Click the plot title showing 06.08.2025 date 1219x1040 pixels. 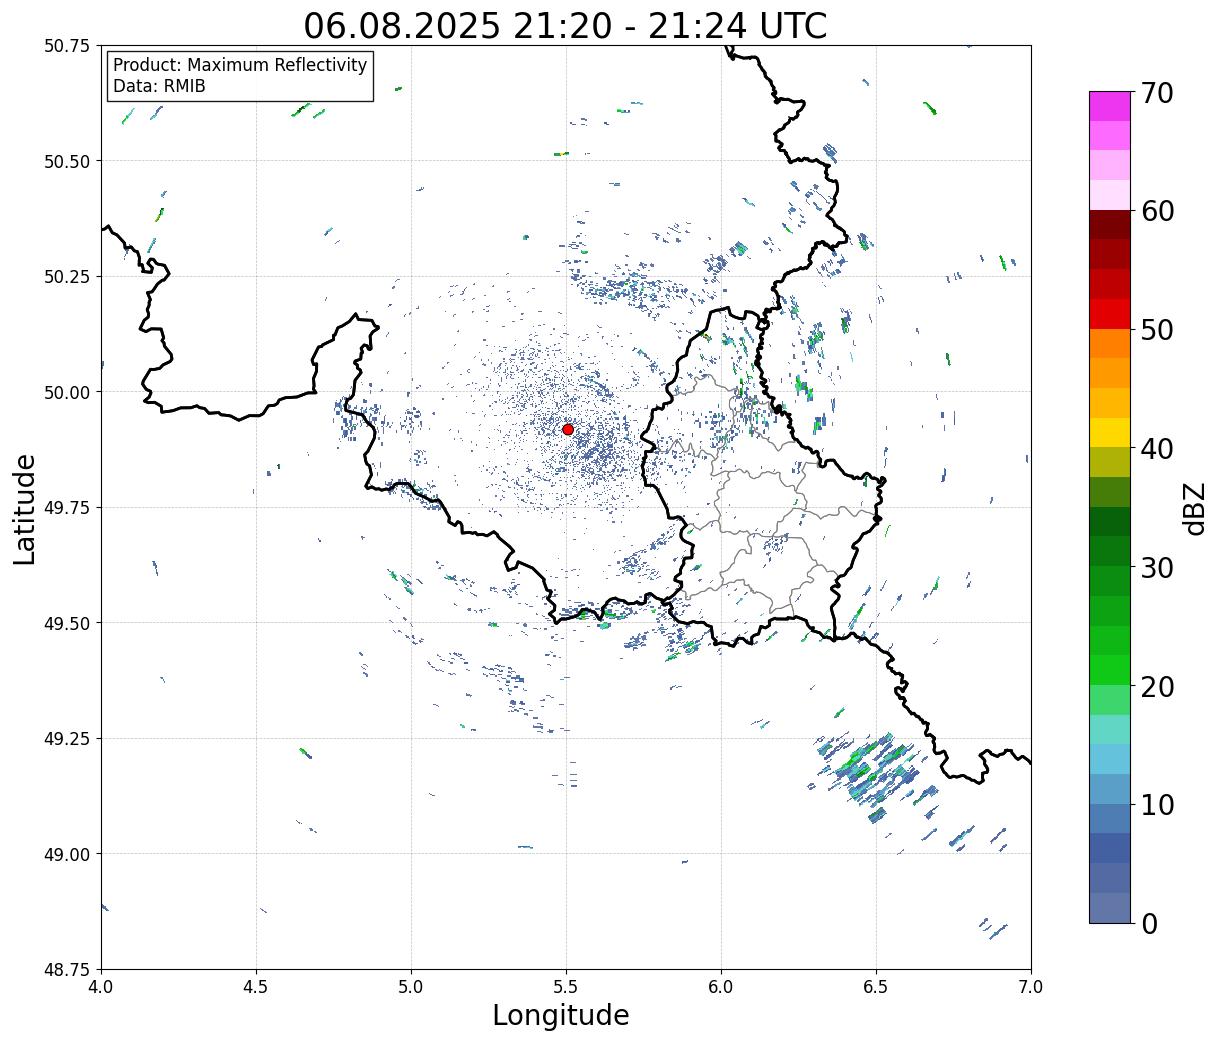[565, 25]
